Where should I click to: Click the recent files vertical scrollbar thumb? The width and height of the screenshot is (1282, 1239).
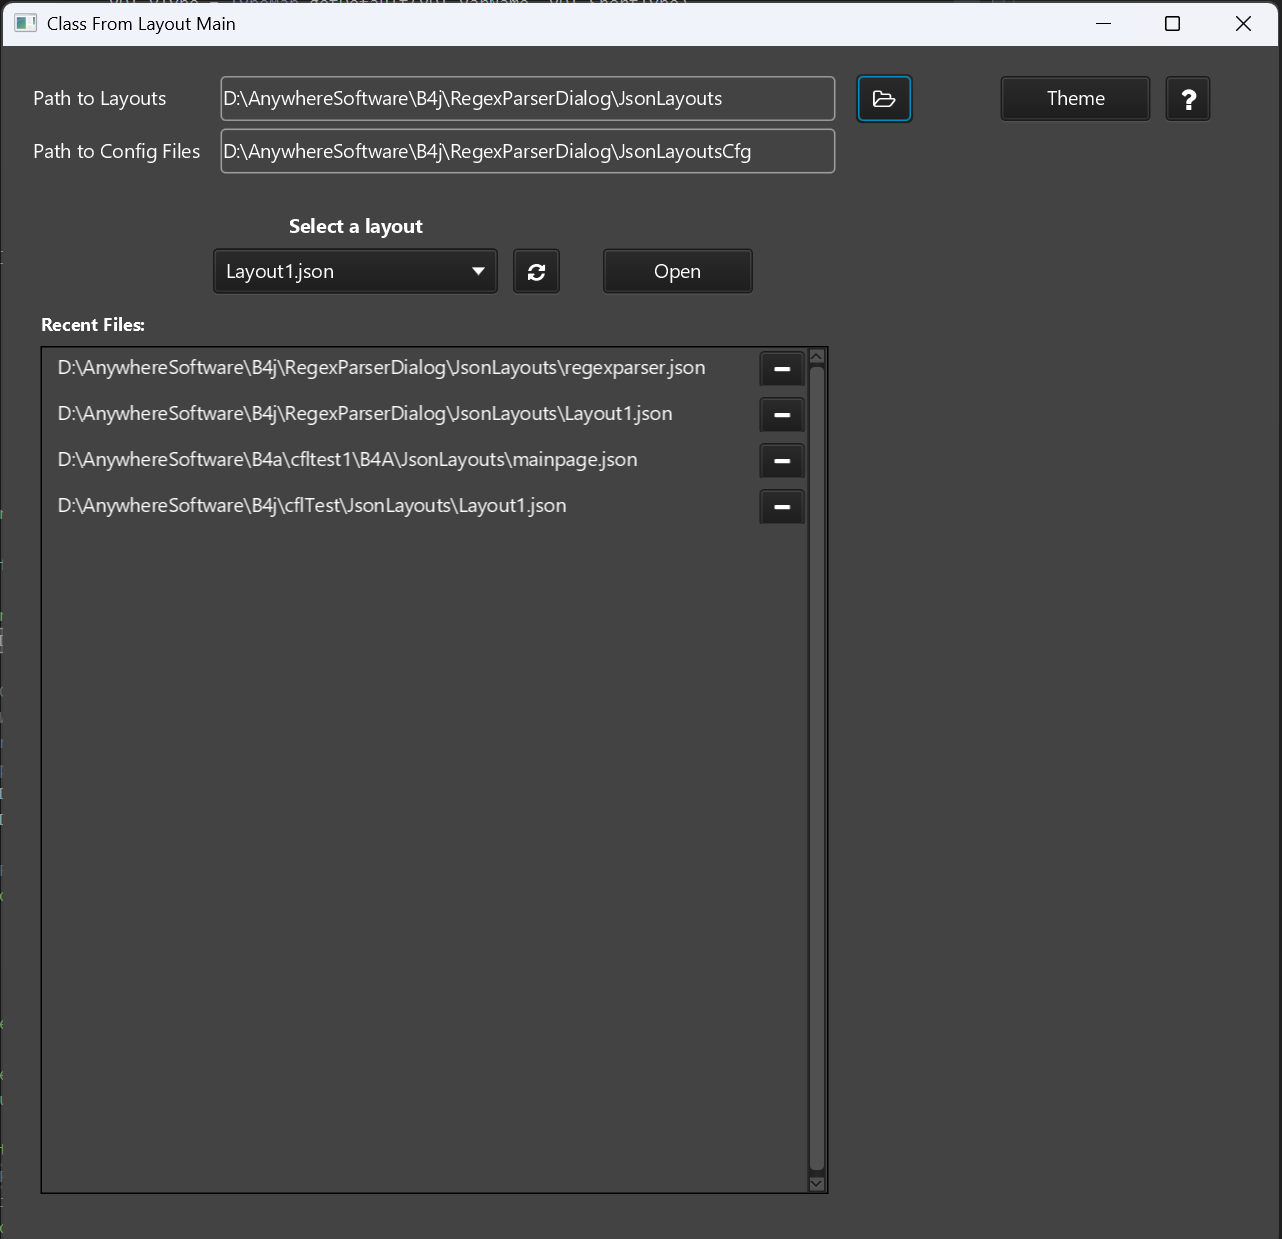click(816, 768)
